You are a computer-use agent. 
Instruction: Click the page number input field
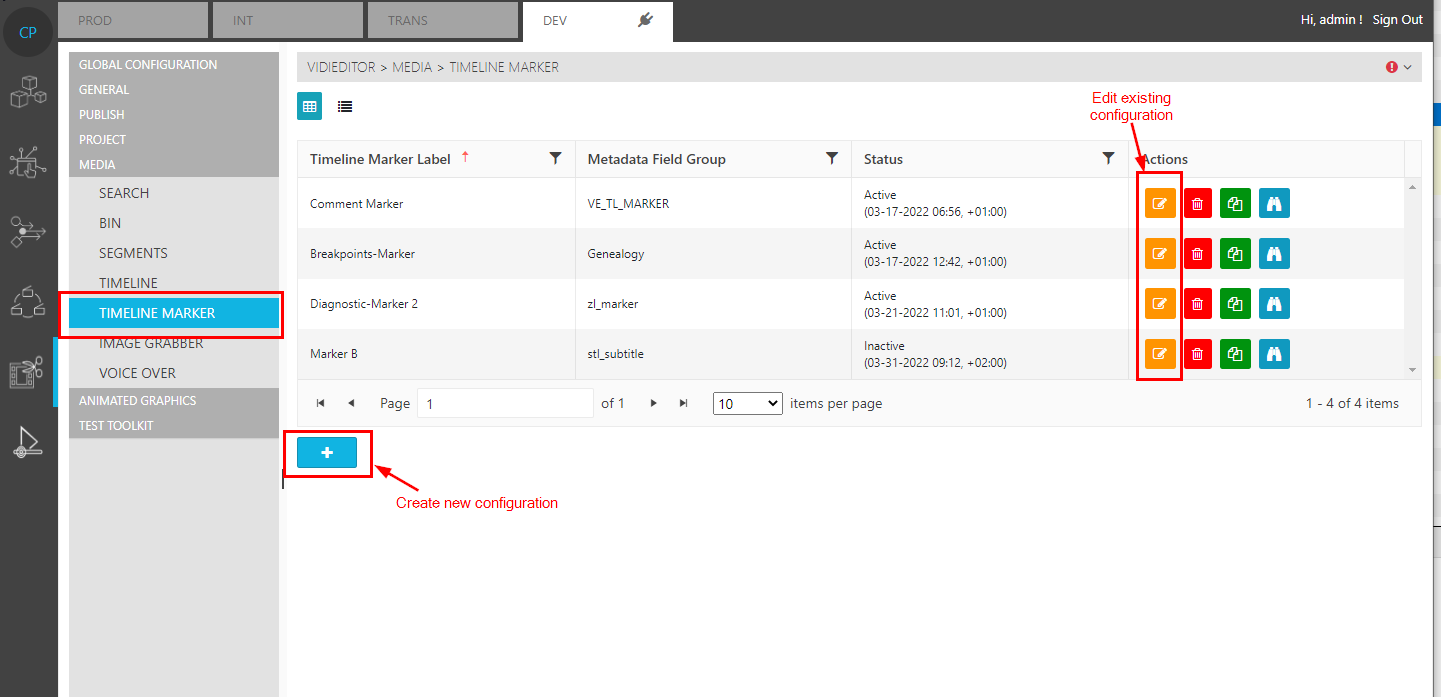click(505, 404)
